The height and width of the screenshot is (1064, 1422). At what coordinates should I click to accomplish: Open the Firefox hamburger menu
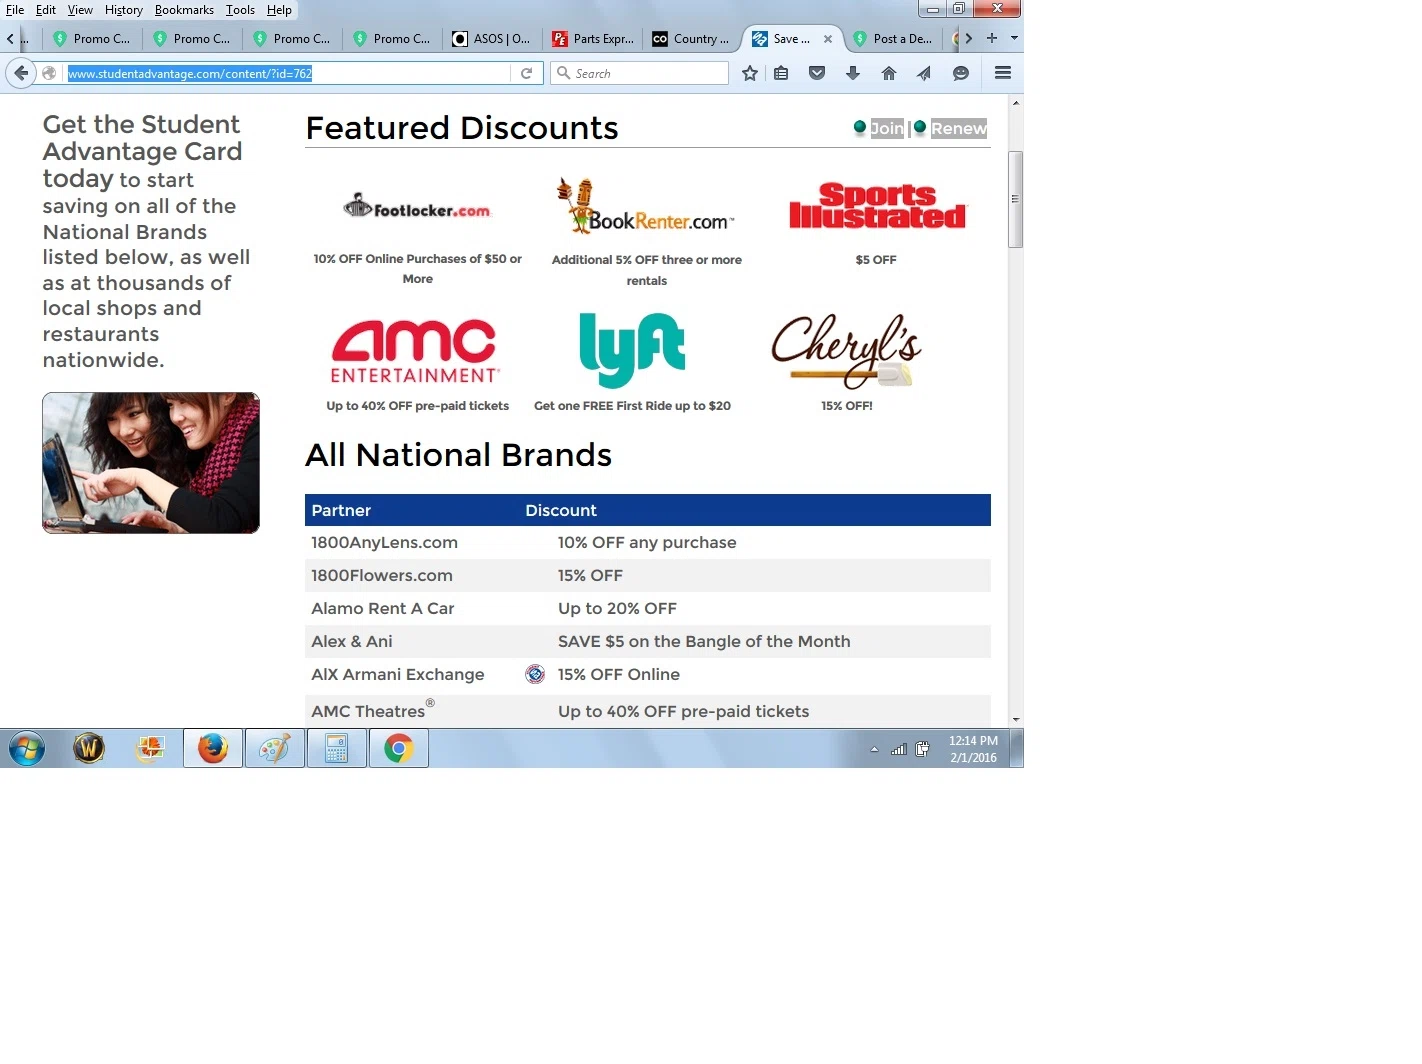[1003, 73]
